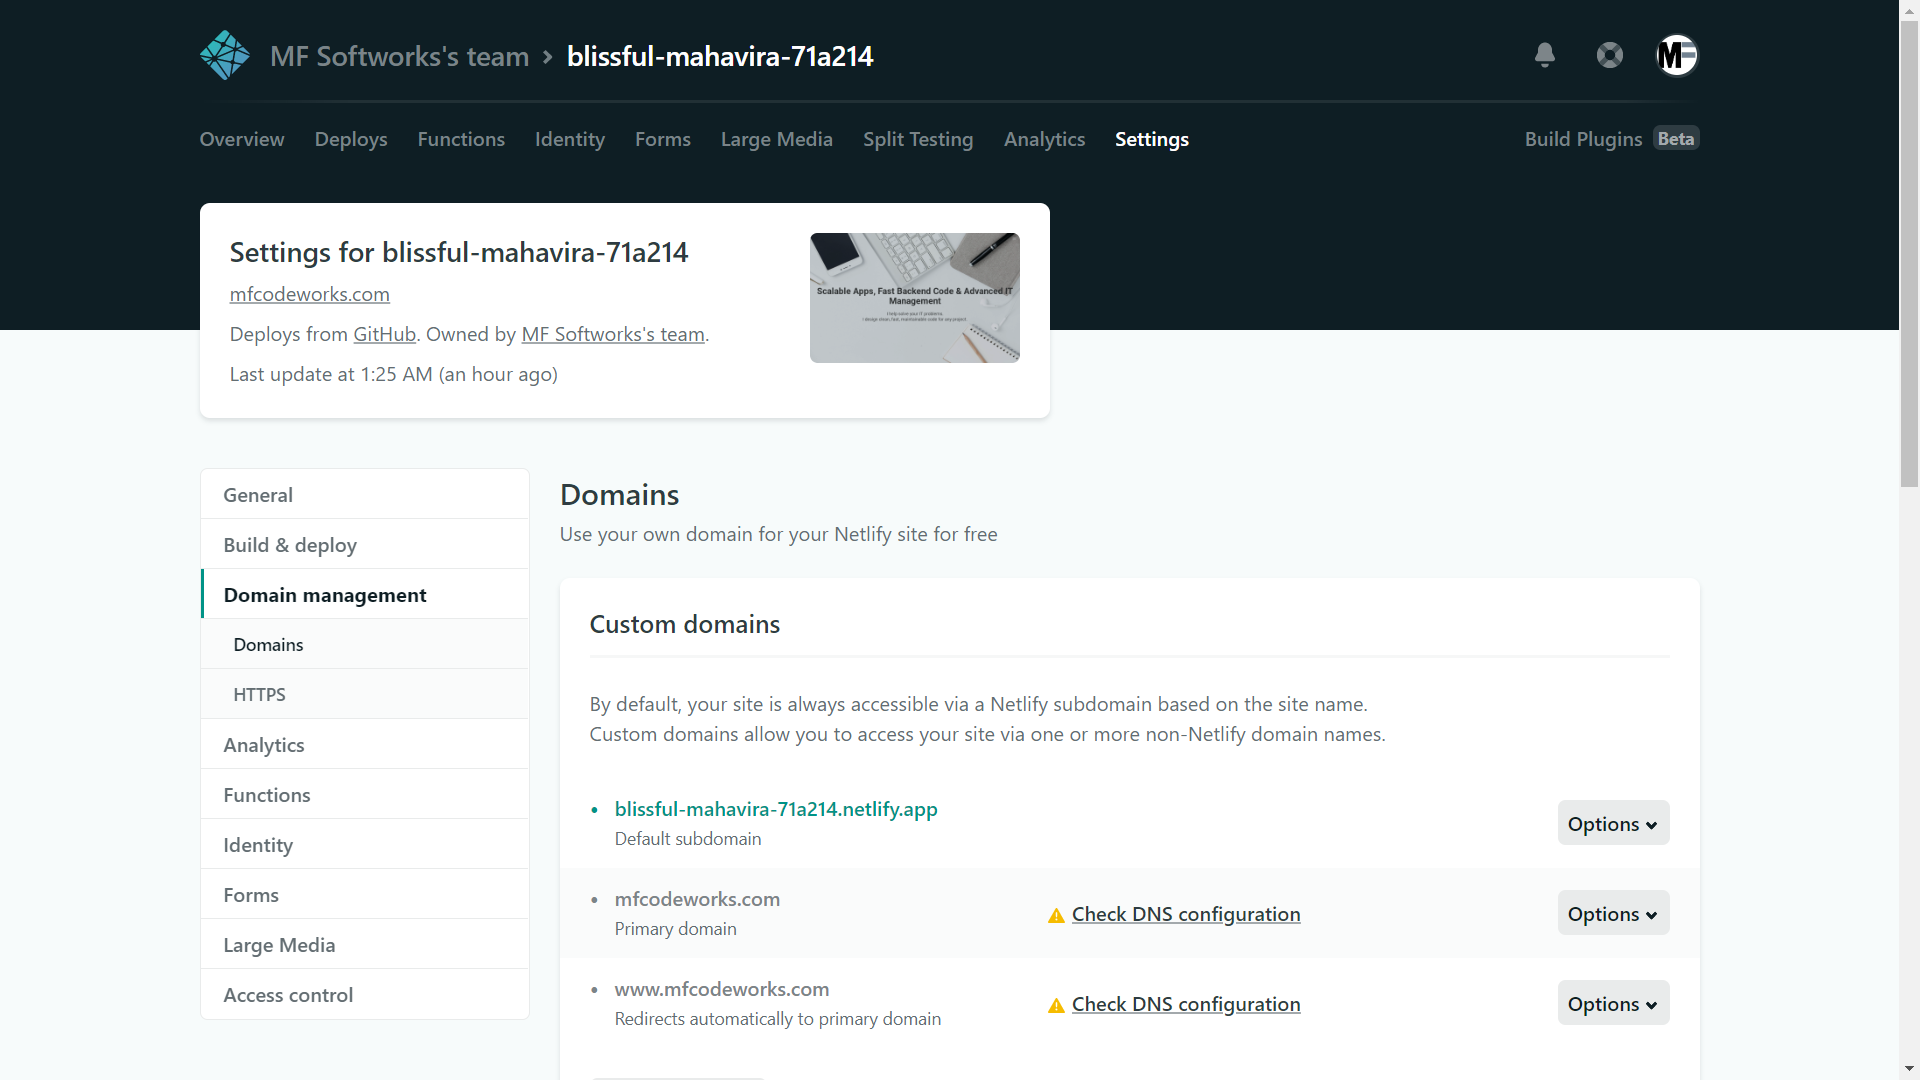Open the GitHub repository link

coord(384,334)
